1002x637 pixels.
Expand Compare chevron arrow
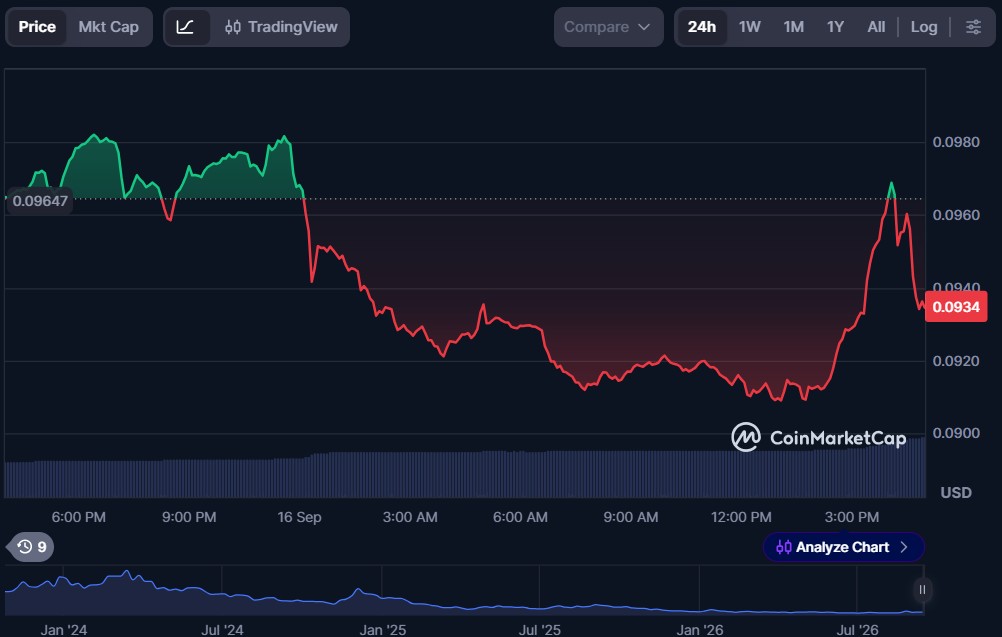click(644, 27)
